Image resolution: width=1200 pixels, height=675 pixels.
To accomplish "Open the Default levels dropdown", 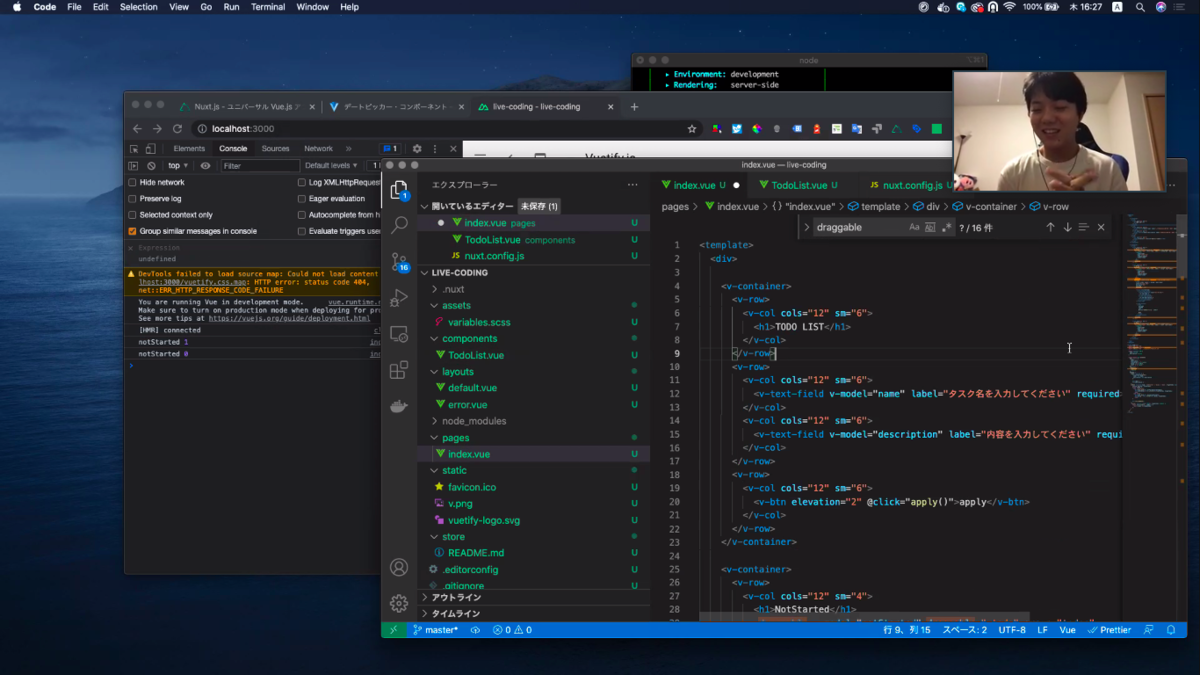I will 330,166.
